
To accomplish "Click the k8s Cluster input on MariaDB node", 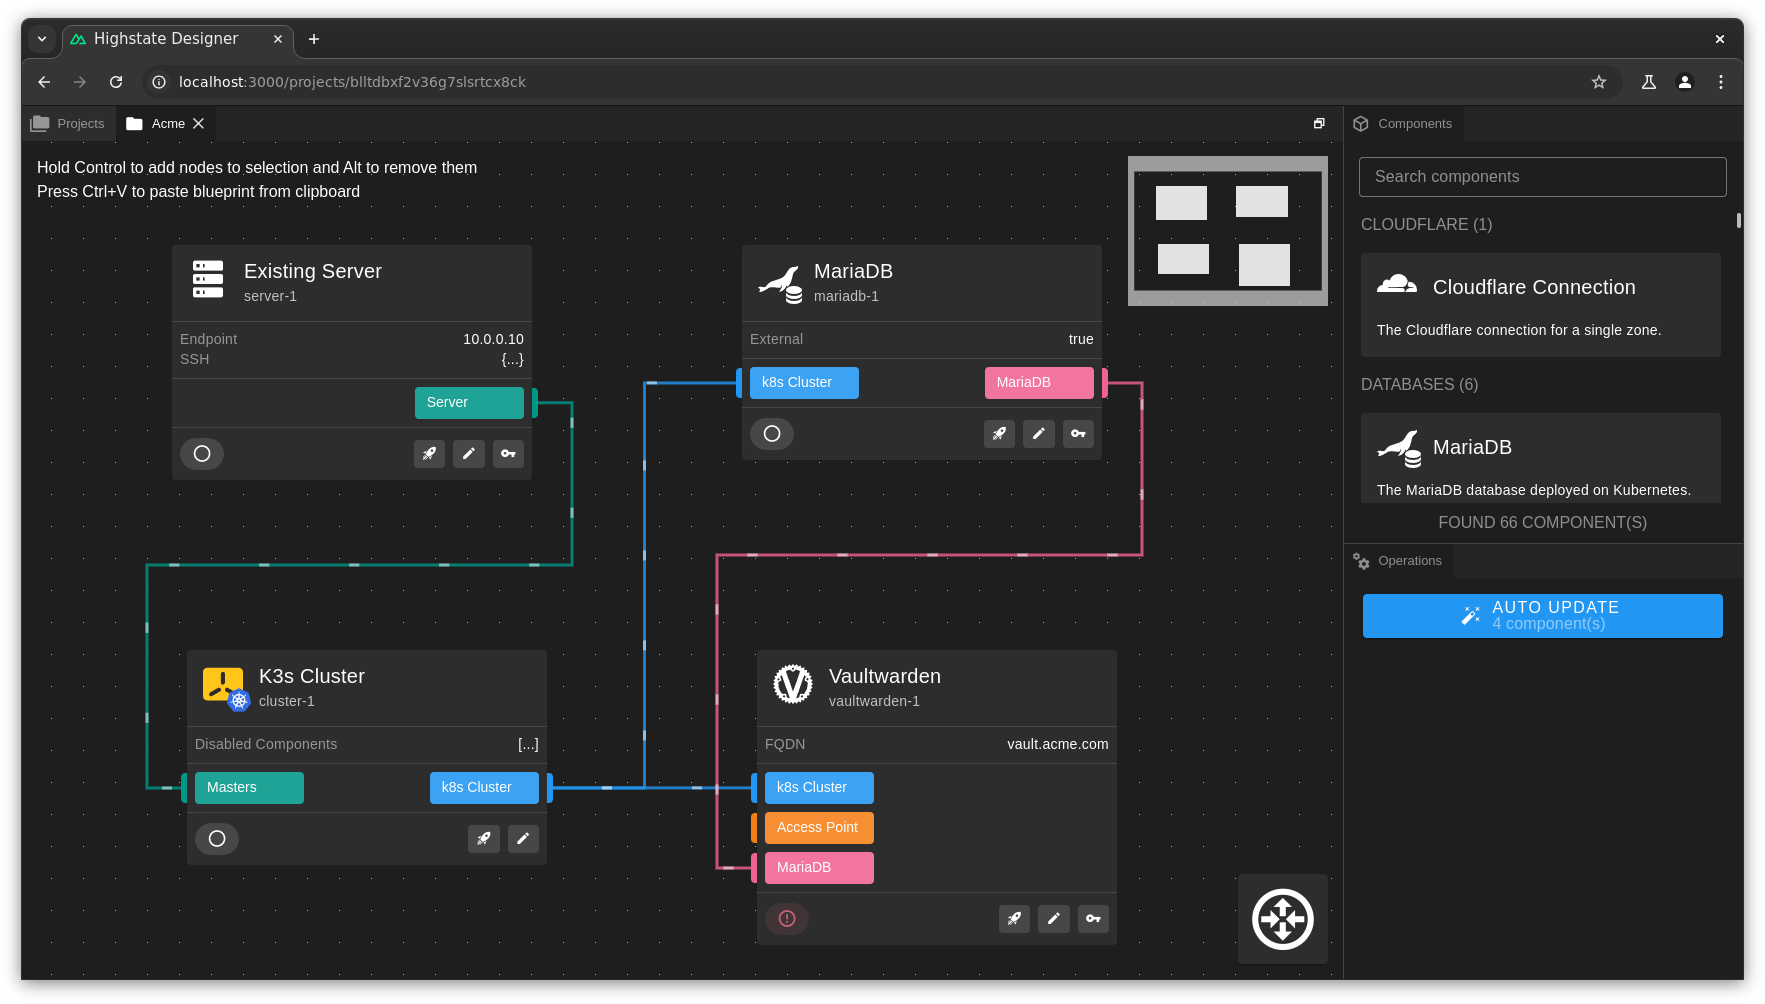I will [x=804, y=383].
